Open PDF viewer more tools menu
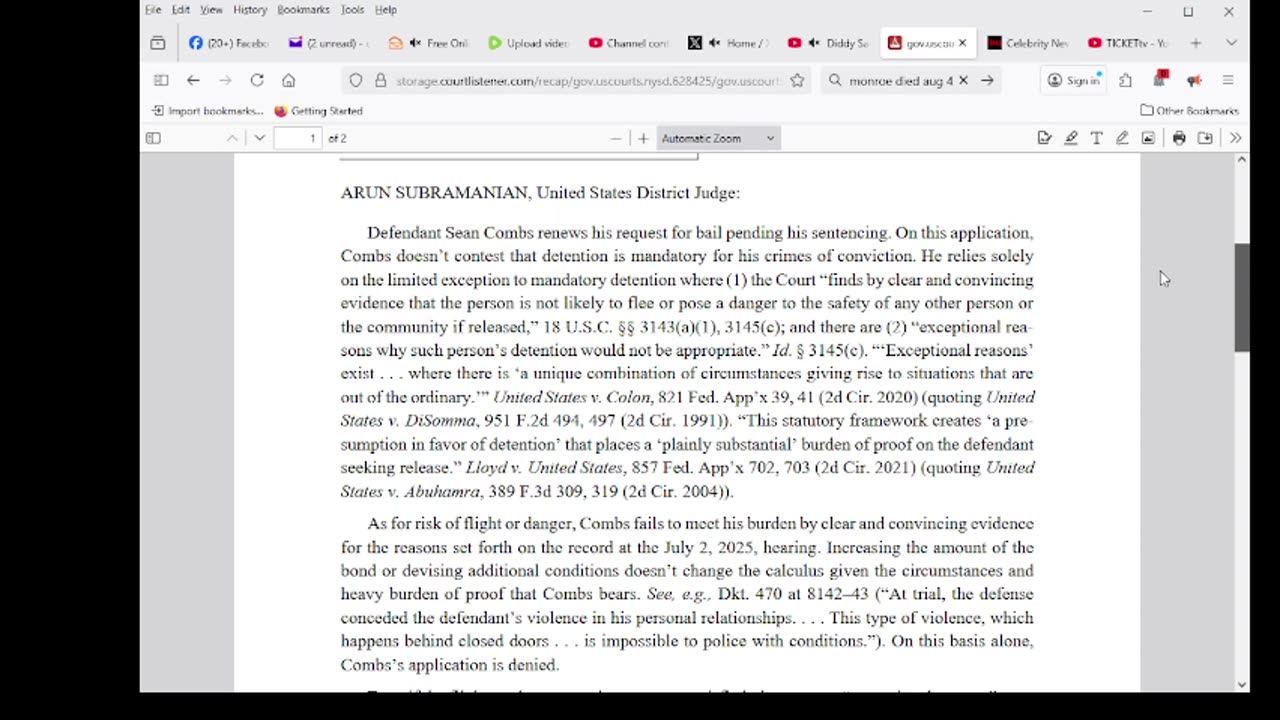Screen dimensions: 1280x720 [x=1235, y=138]
